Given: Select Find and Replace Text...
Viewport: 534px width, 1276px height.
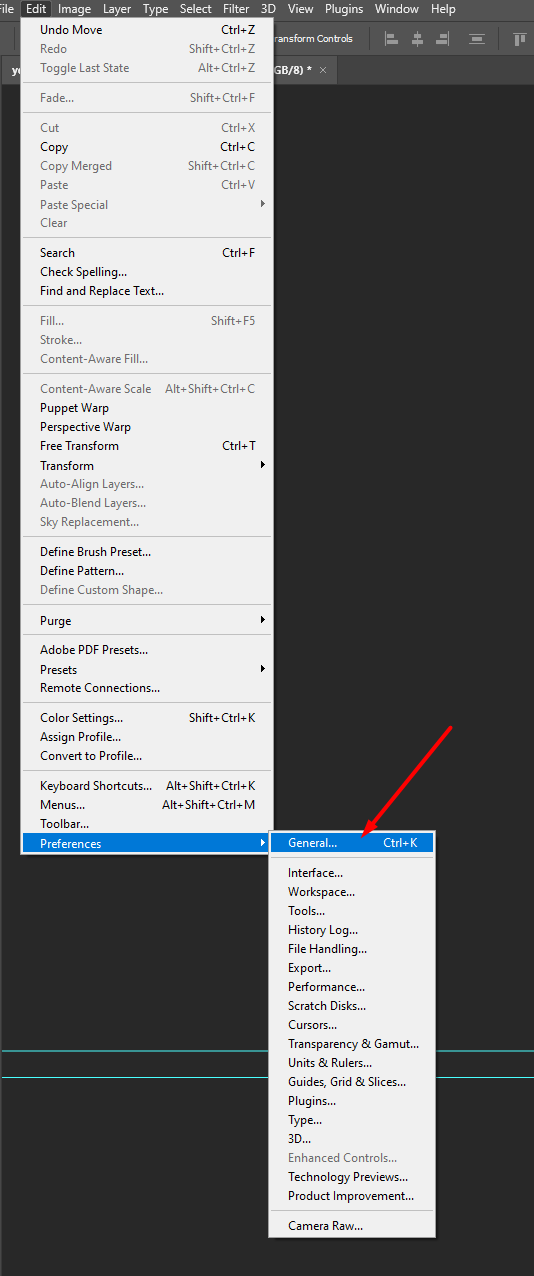Looking at the screenshot, I should [147, 291].
